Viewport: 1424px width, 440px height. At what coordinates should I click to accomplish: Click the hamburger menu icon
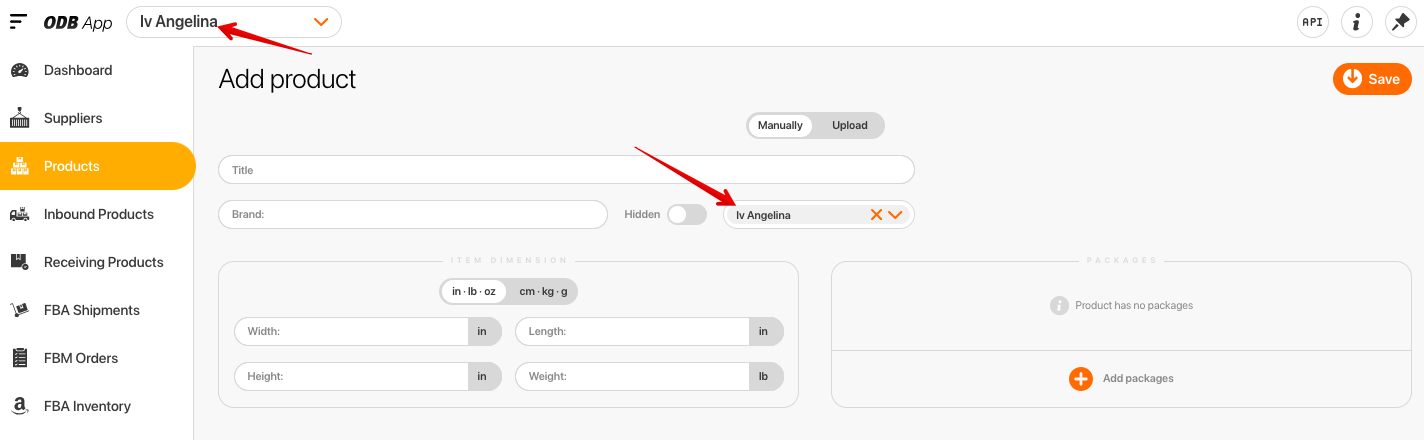coord(18,21)
